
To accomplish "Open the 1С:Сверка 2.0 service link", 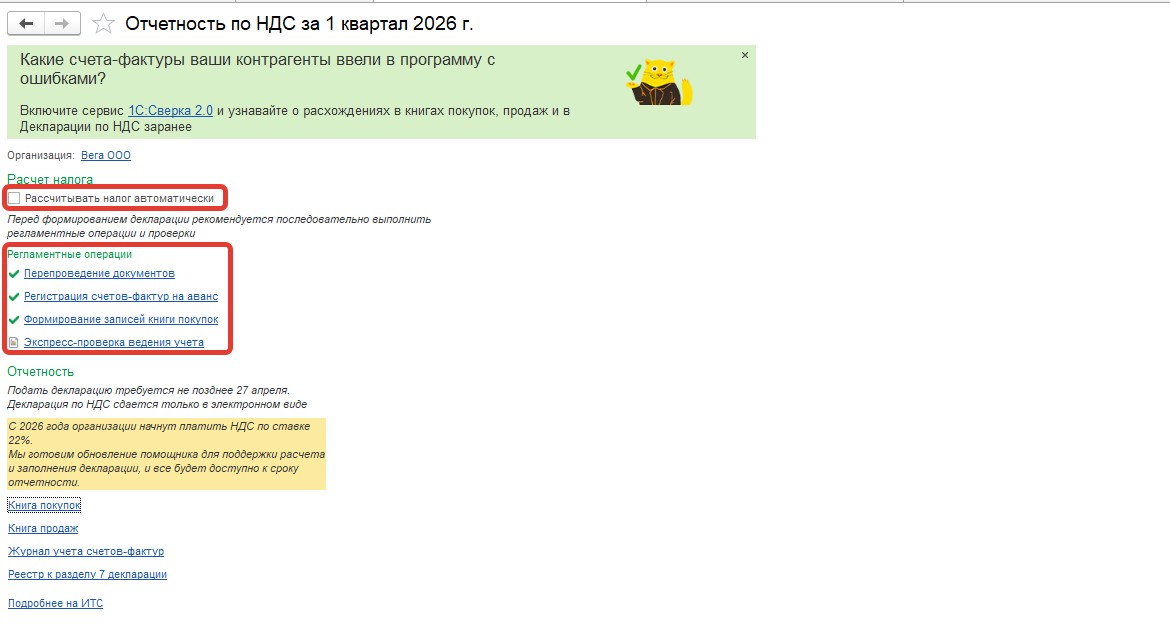I will click(170, 111).
